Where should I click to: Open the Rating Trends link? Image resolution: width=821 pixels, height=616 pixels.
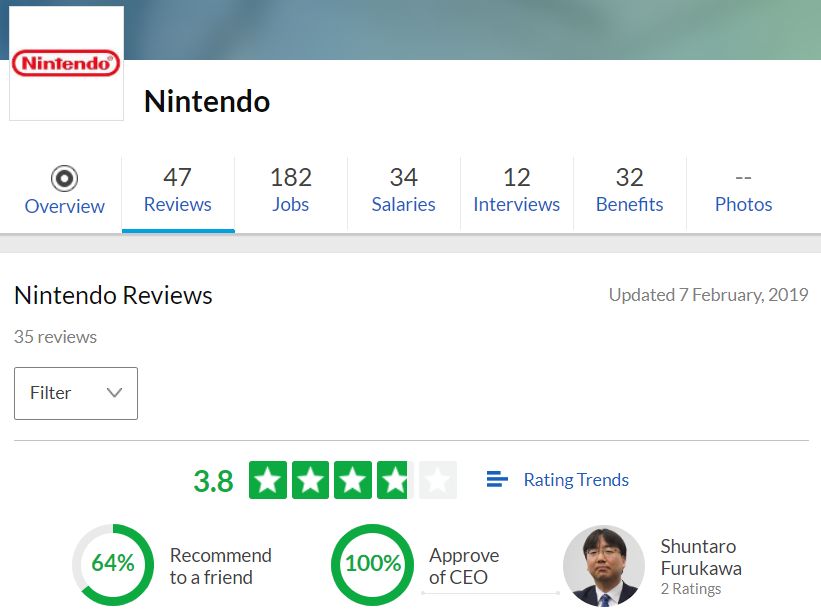[576, 480]
